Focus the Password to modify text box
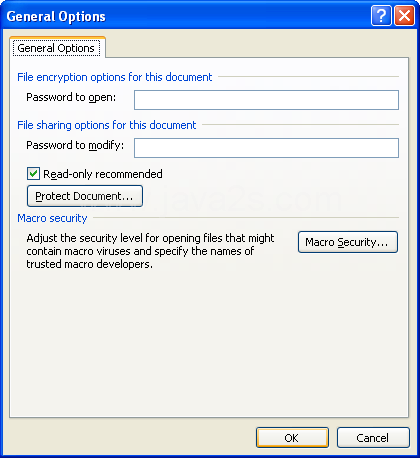The width and height of the screenshot is (420, 458). [266, 148]
